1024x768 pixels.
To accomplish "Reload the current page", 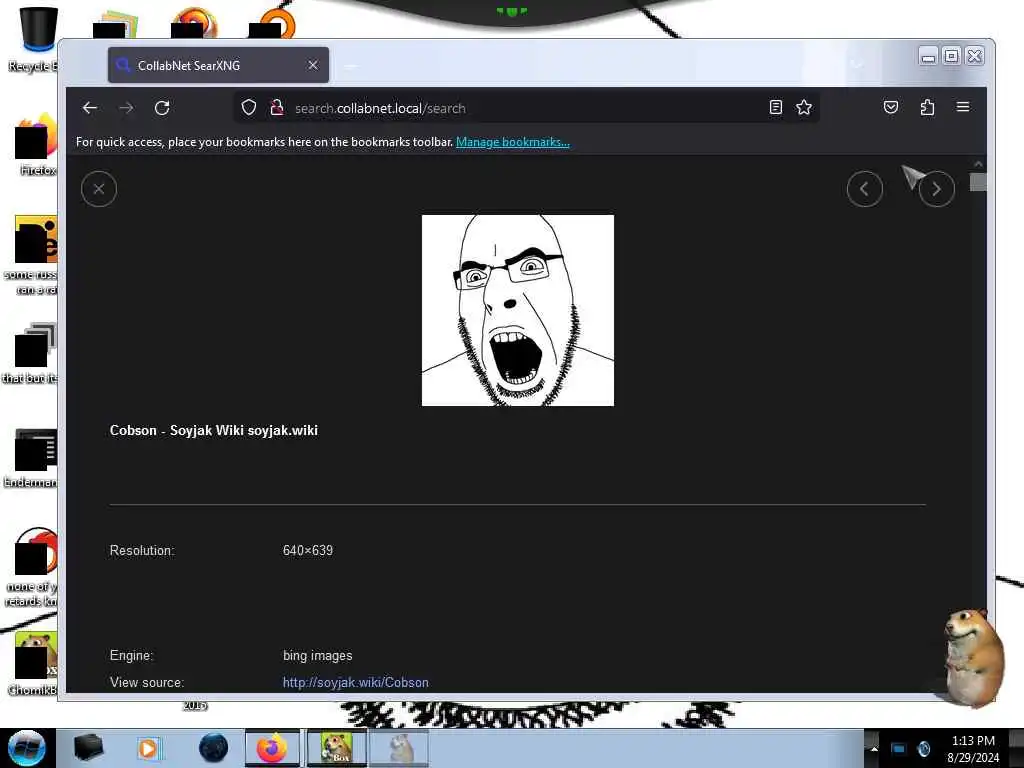I will point(162,108).
